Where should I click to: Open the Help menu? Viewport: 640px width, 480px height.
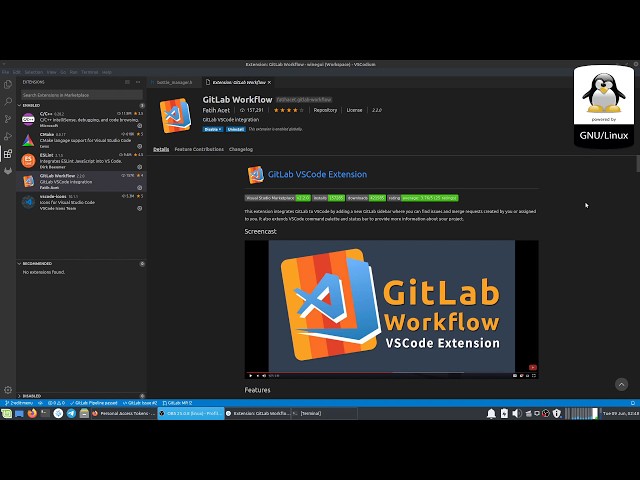click(x=107, y=72)
